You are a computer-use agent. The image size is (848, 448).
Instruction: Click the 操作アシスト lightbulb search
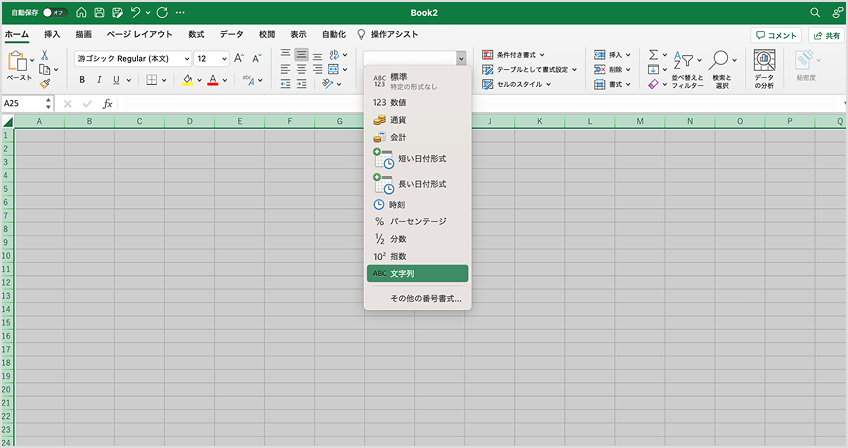(388, 35)
